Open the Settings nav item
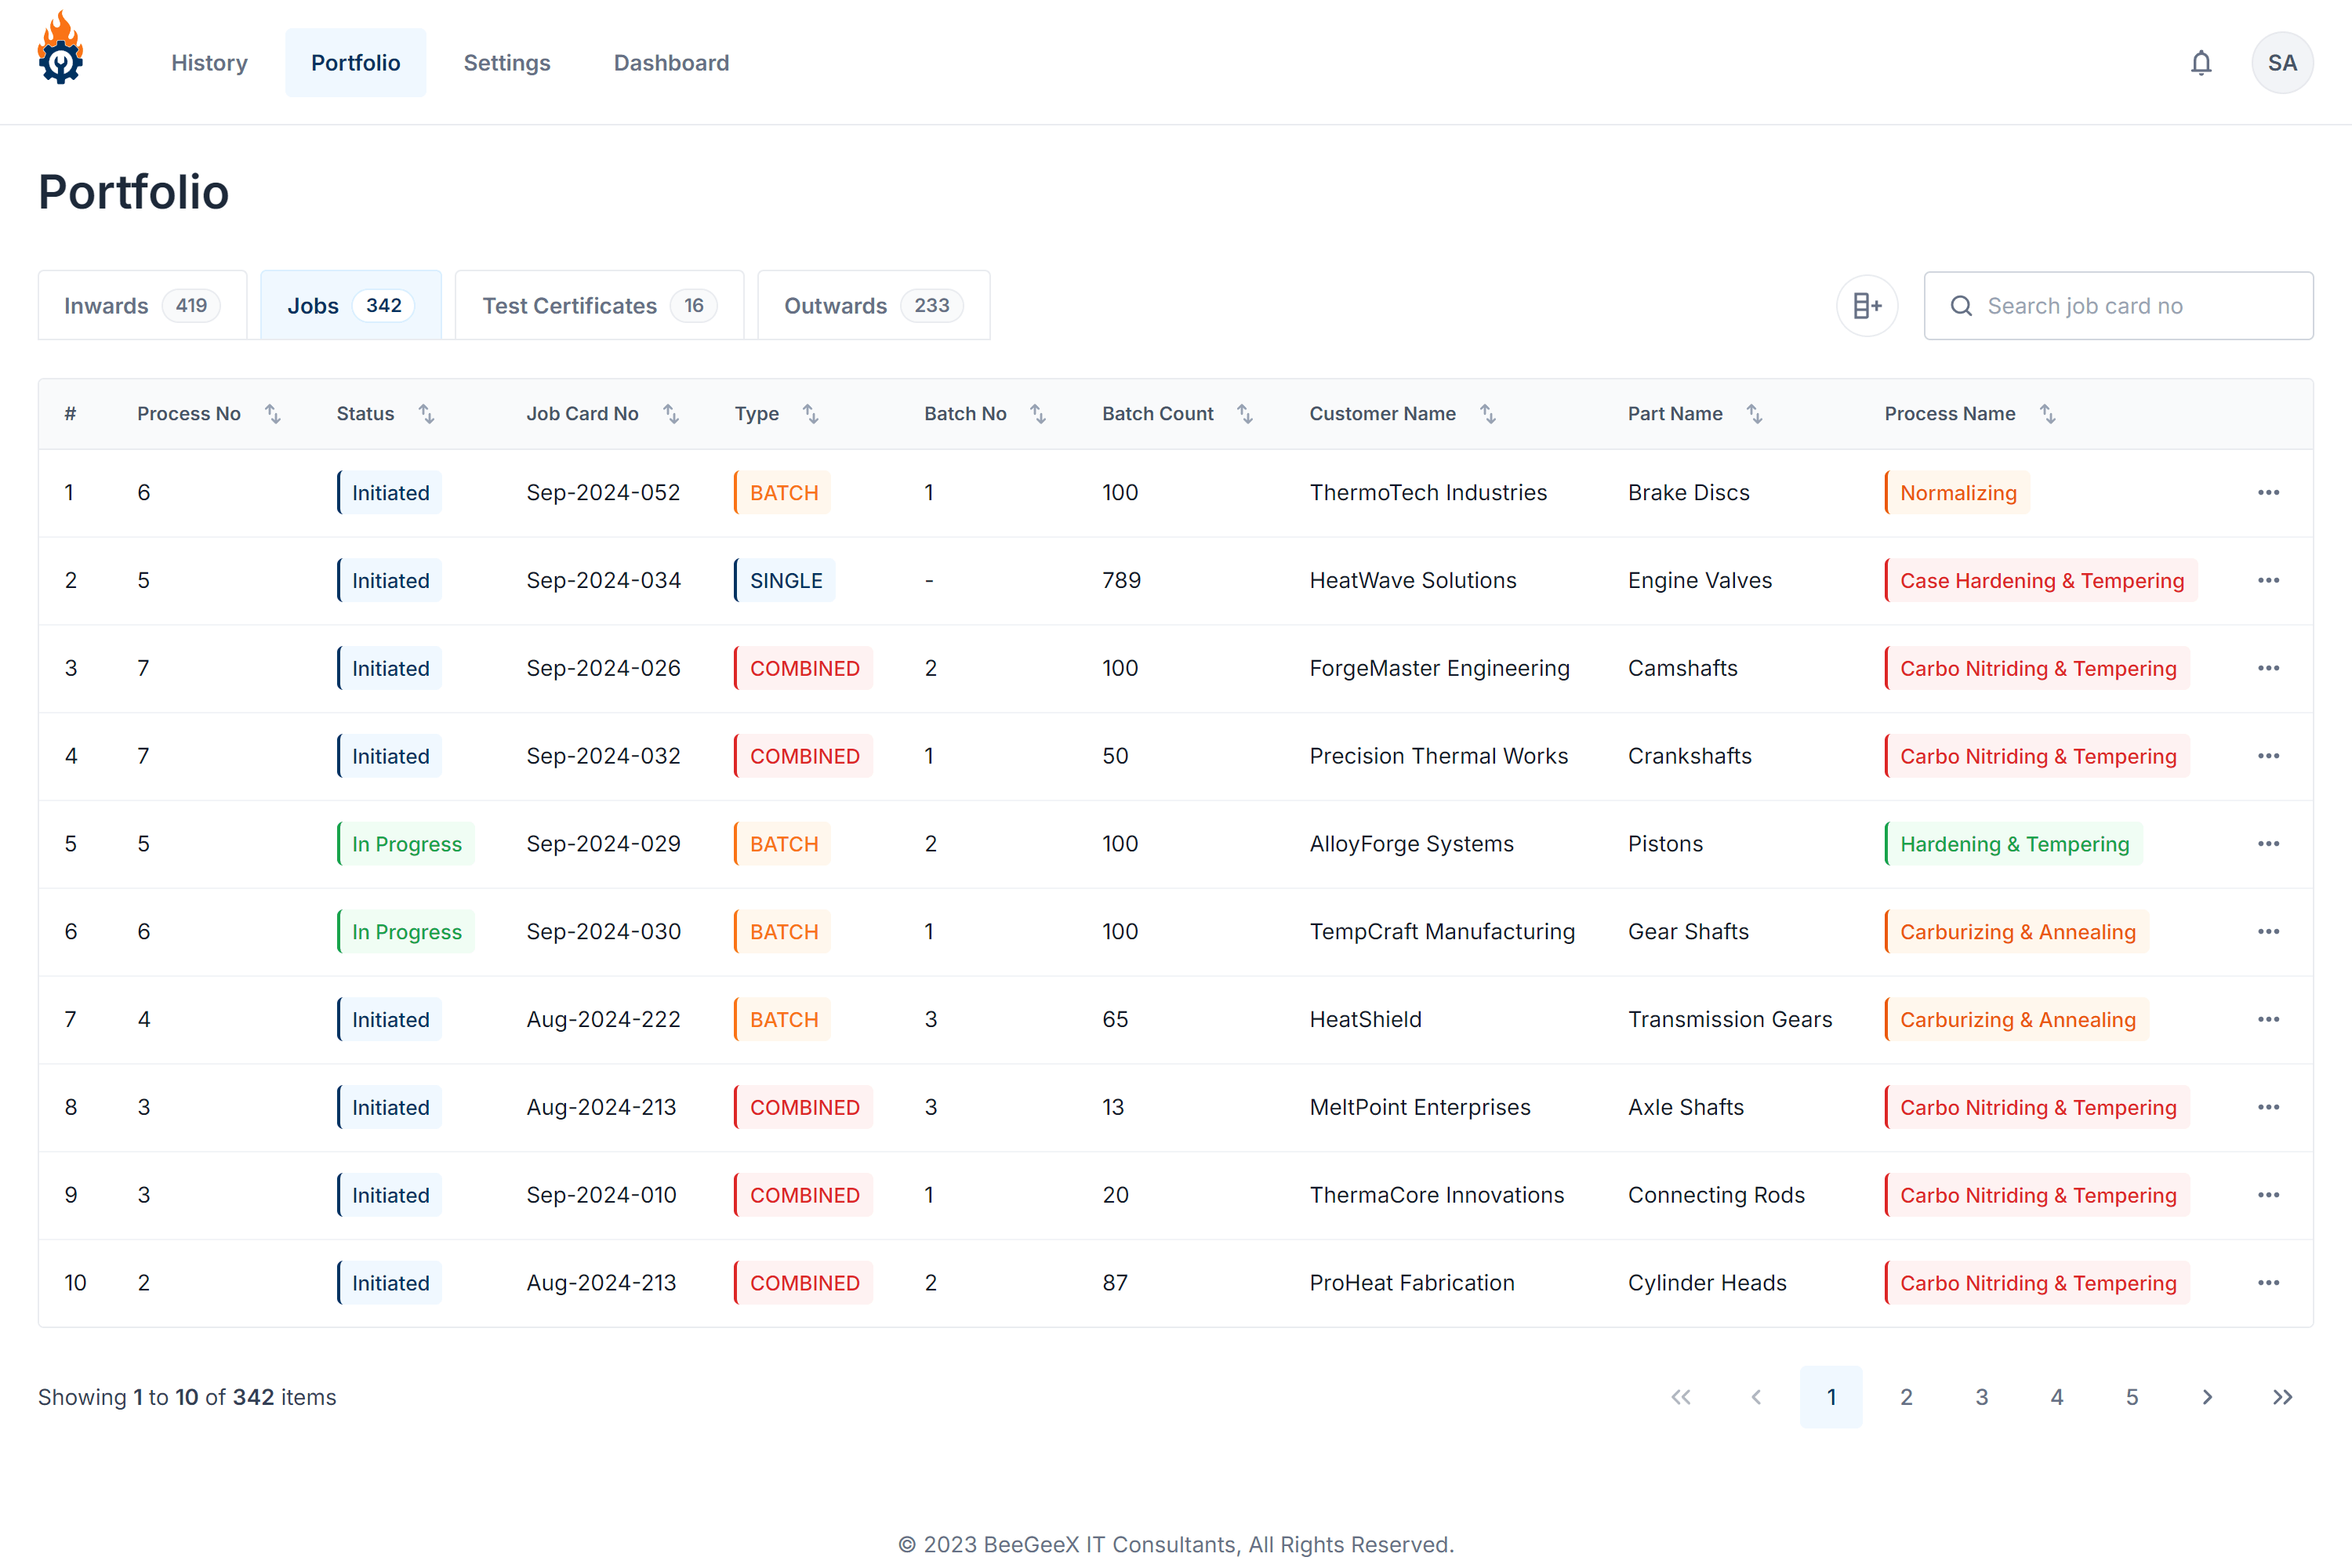2352x1568 pixels. click(507, 63)
